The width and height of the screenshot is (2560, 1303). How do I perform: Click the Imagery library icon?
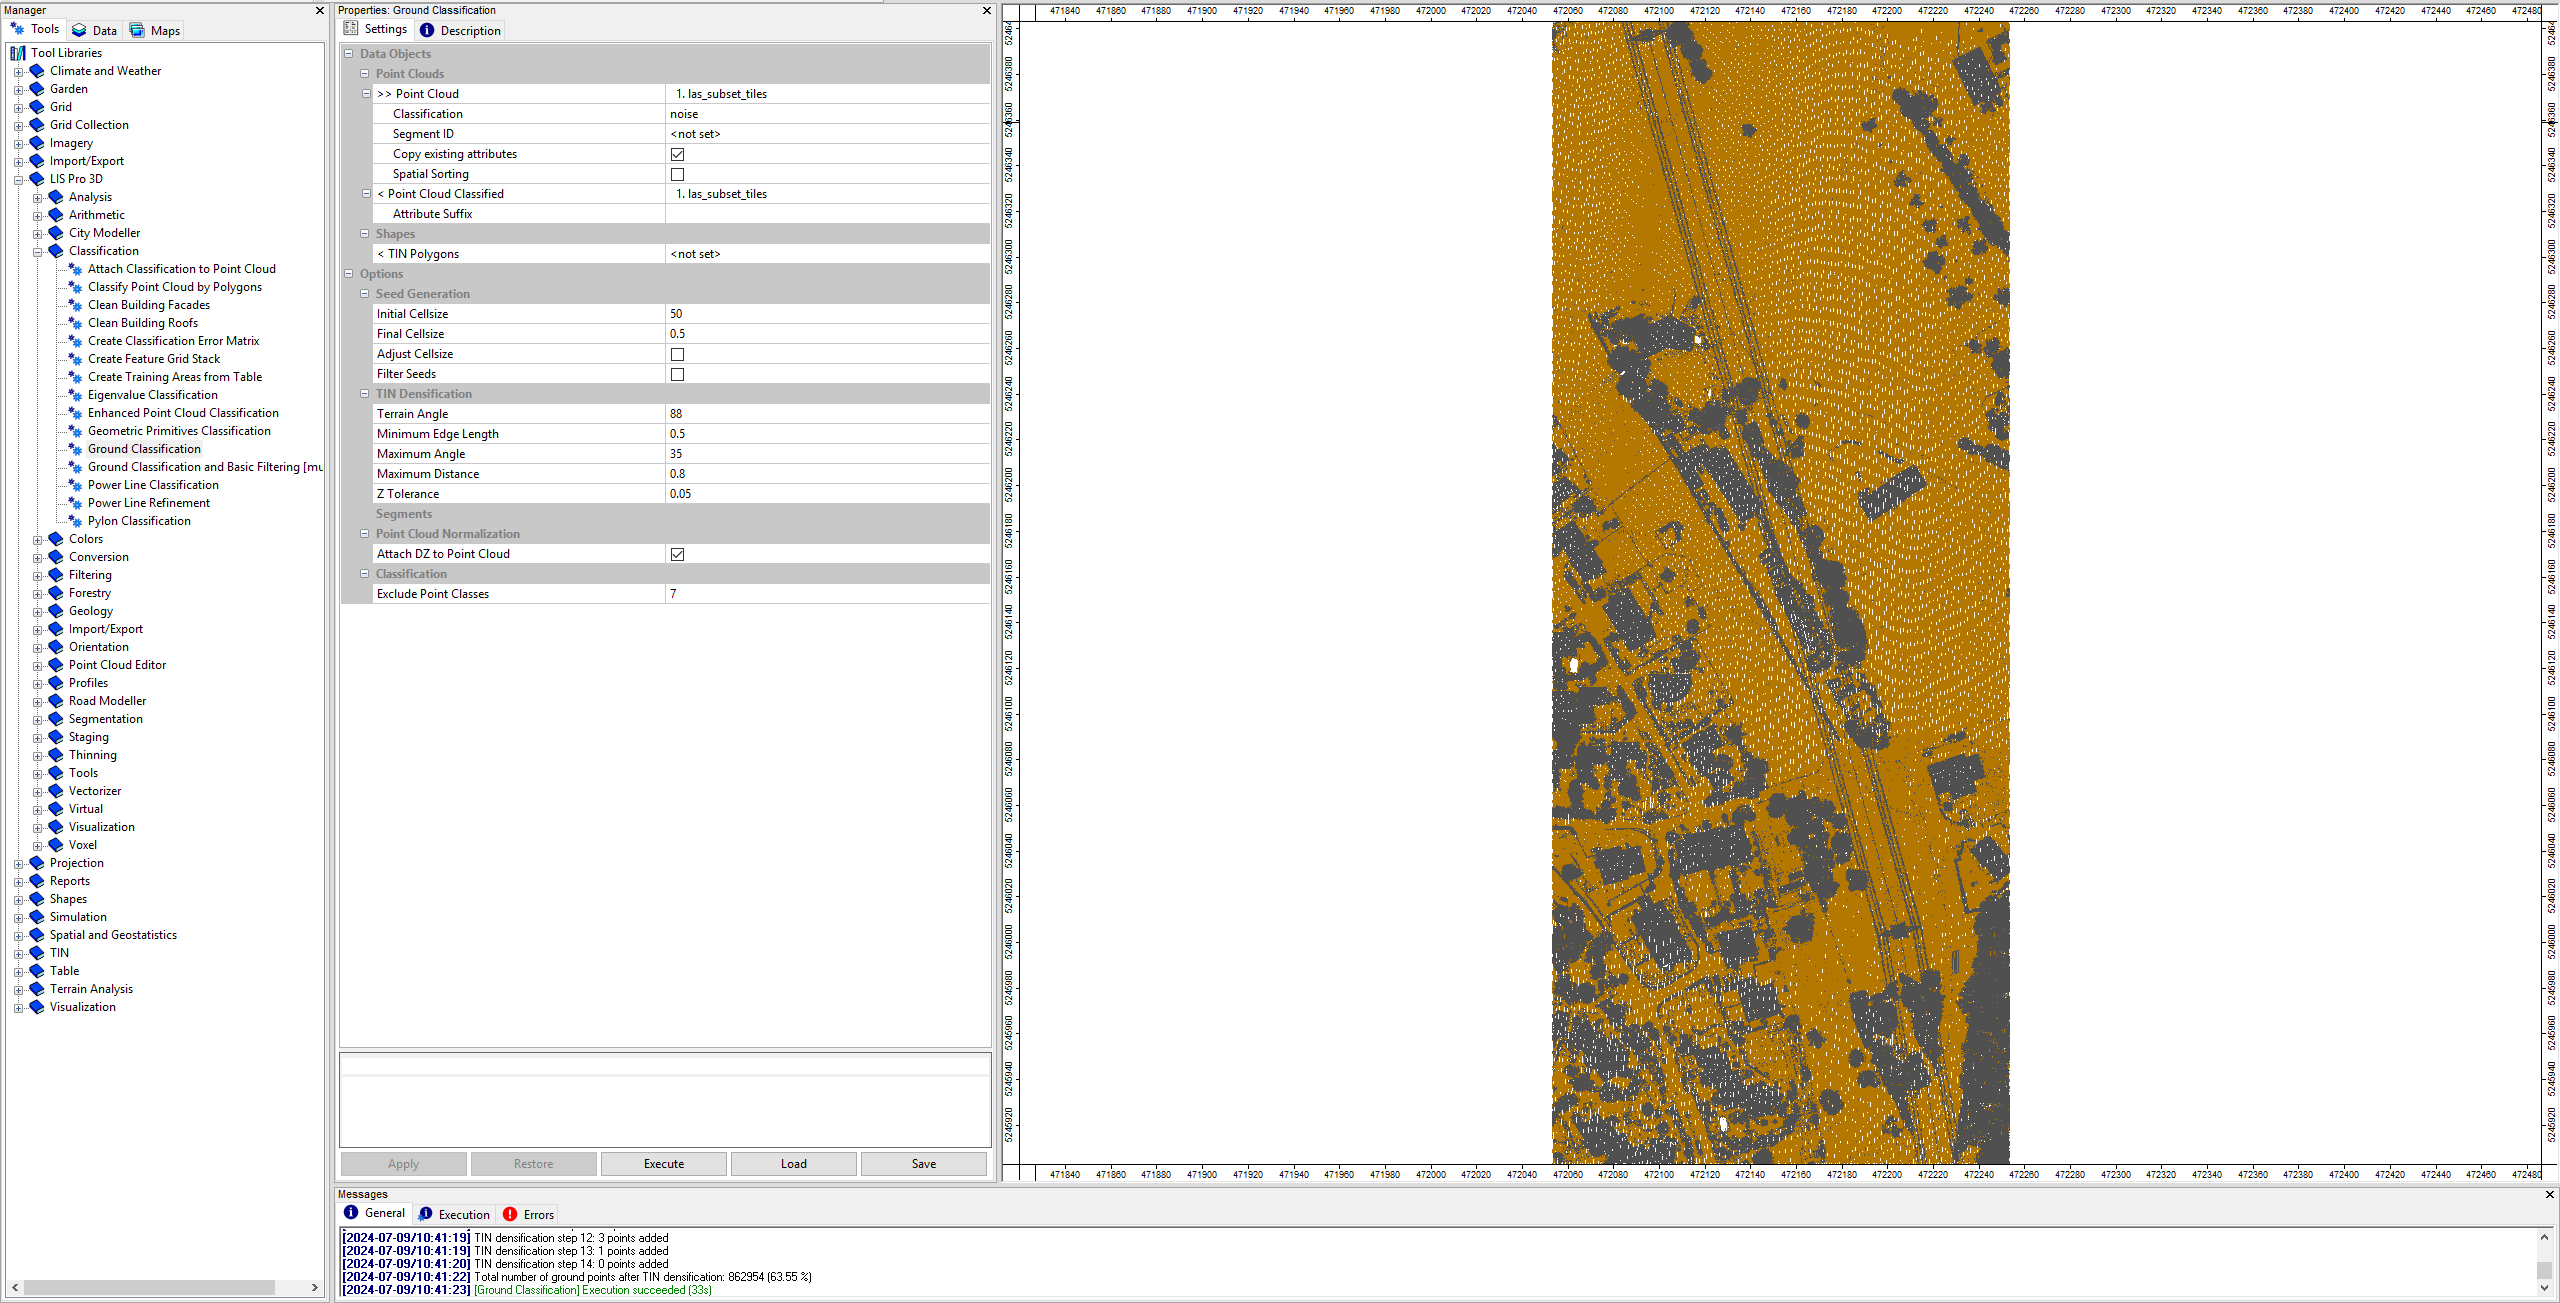(x=37, y=143)
